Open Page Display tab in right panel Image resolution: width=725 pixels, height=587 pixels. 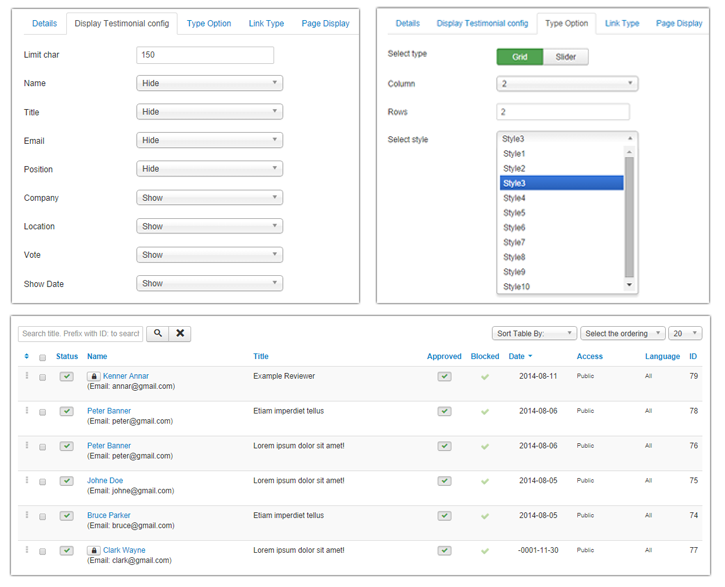[x=679, y=23]
